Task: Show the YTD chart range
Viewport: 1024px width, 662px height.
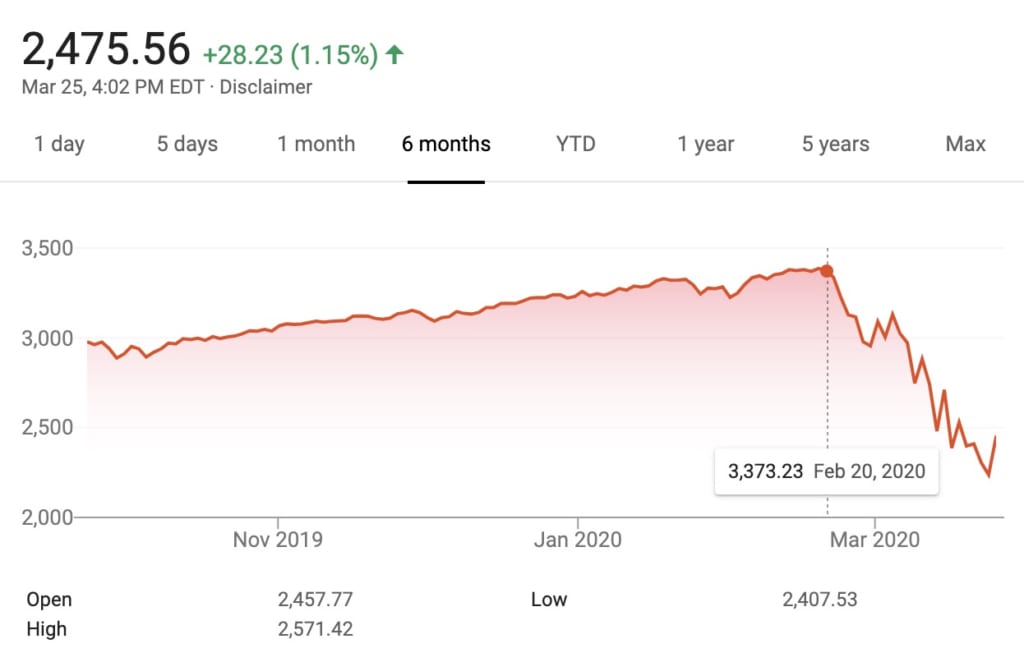Action: (575, 144)
